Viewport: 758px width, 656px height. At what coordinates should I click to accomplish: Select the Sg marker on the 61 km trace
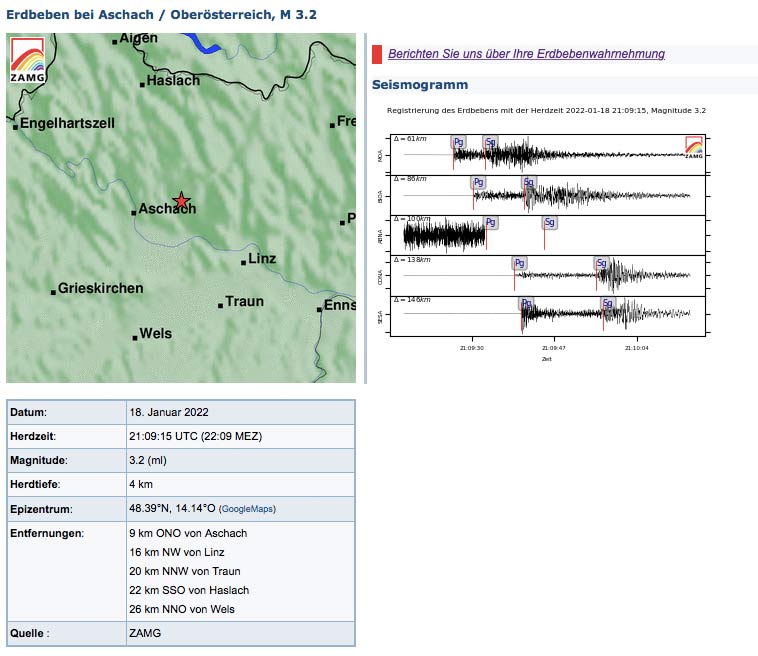(x=490, y=142)
